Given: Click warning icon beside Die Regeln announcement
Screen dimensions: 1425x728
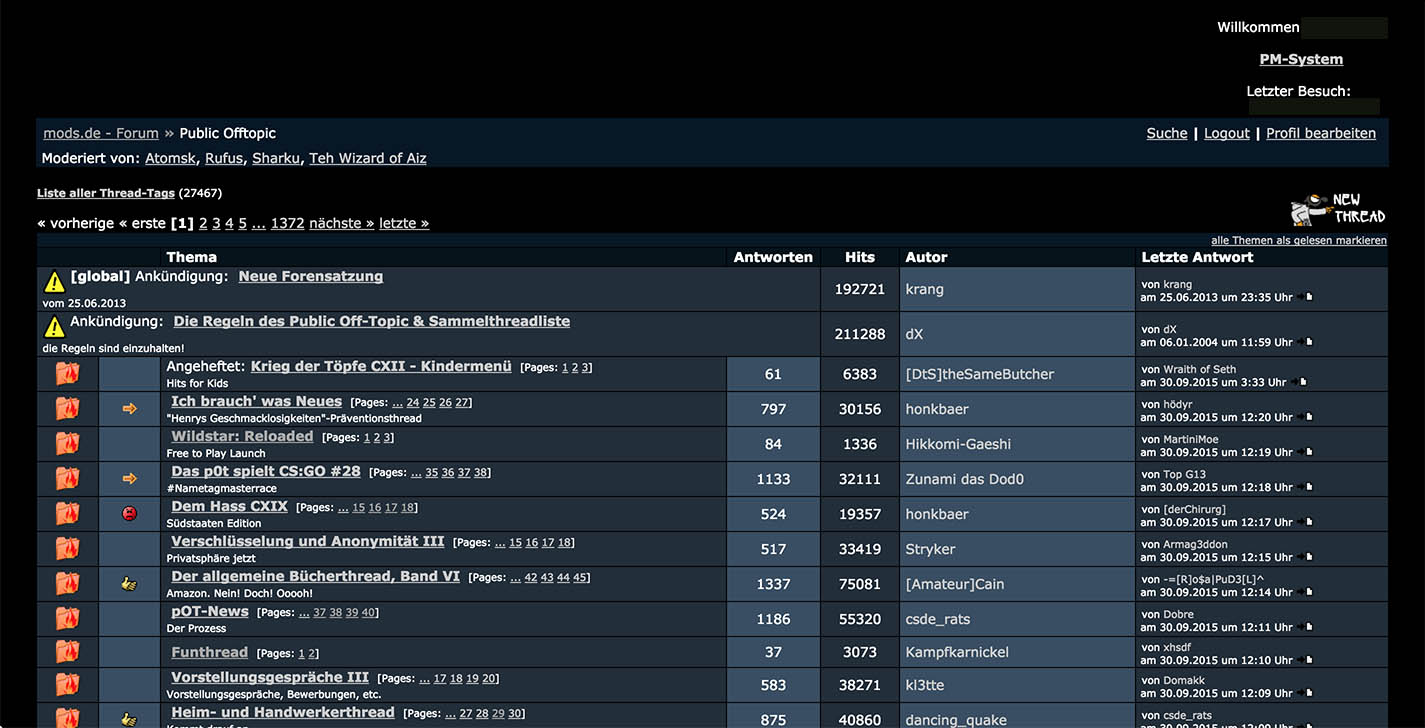Looking at the screenshot, I should coord(54,327).
